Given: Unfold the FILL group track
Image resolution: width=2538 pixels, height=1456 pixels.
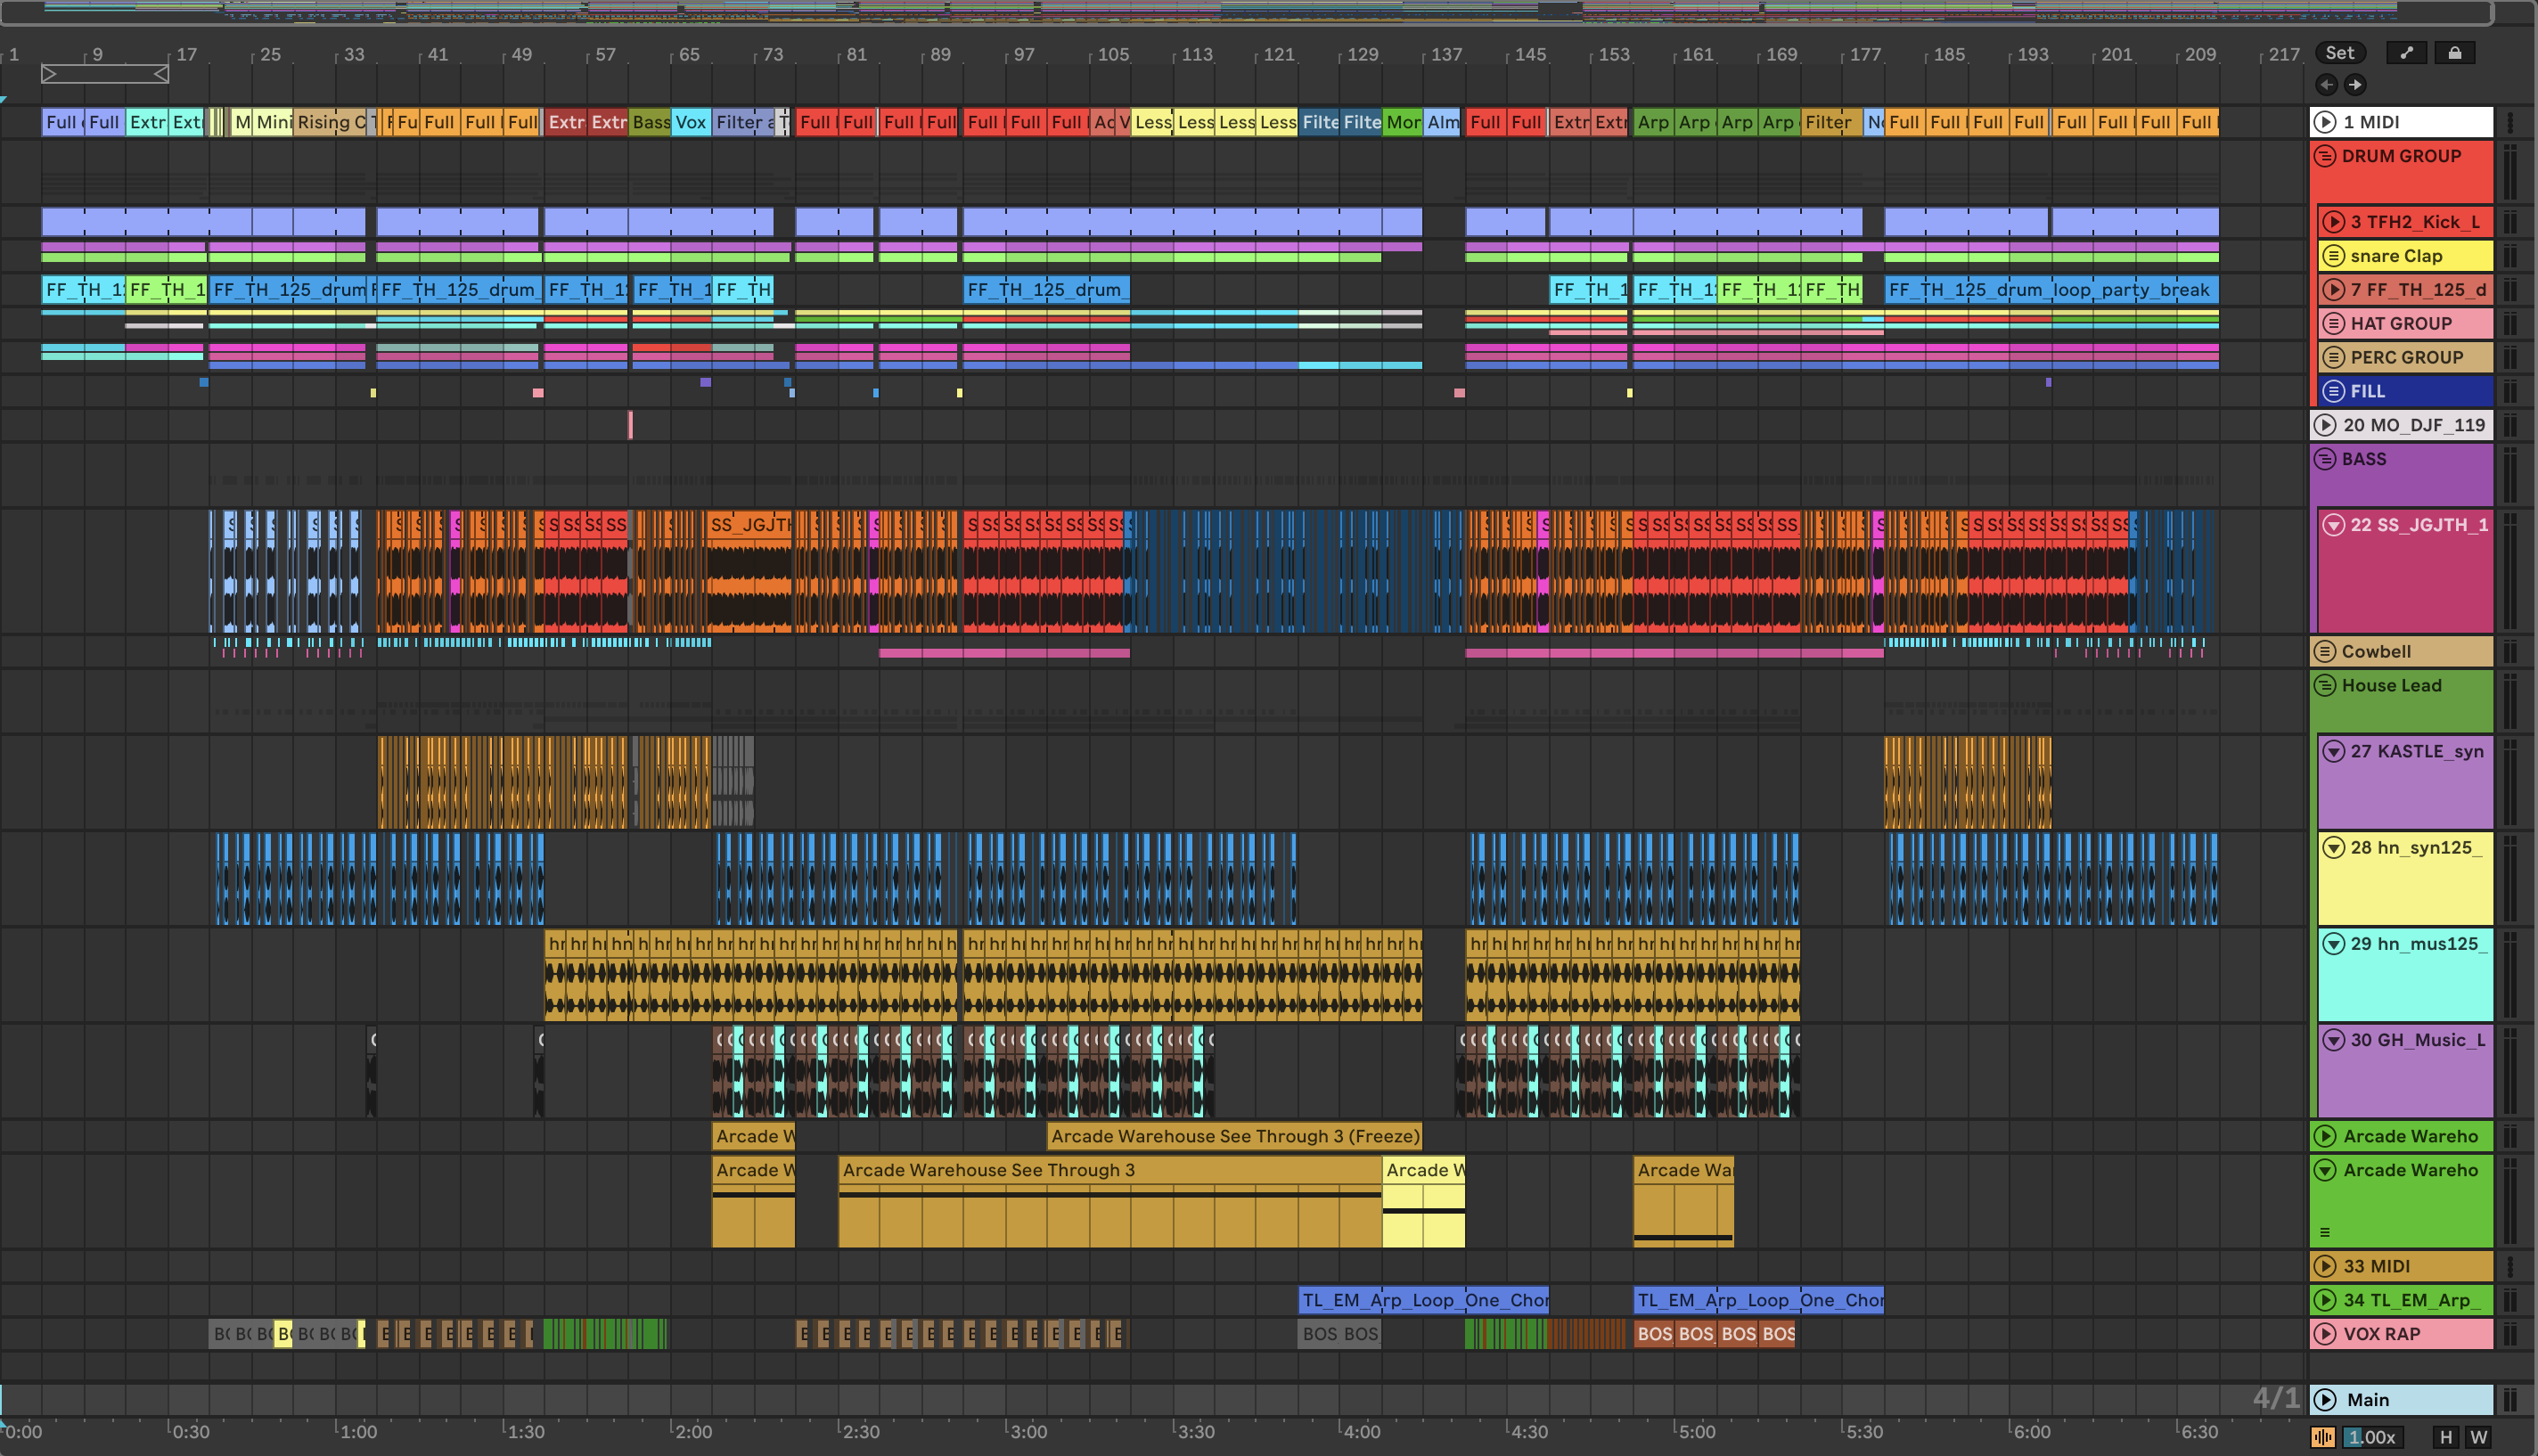Looking at the screenshot, I should [2333, 391].
